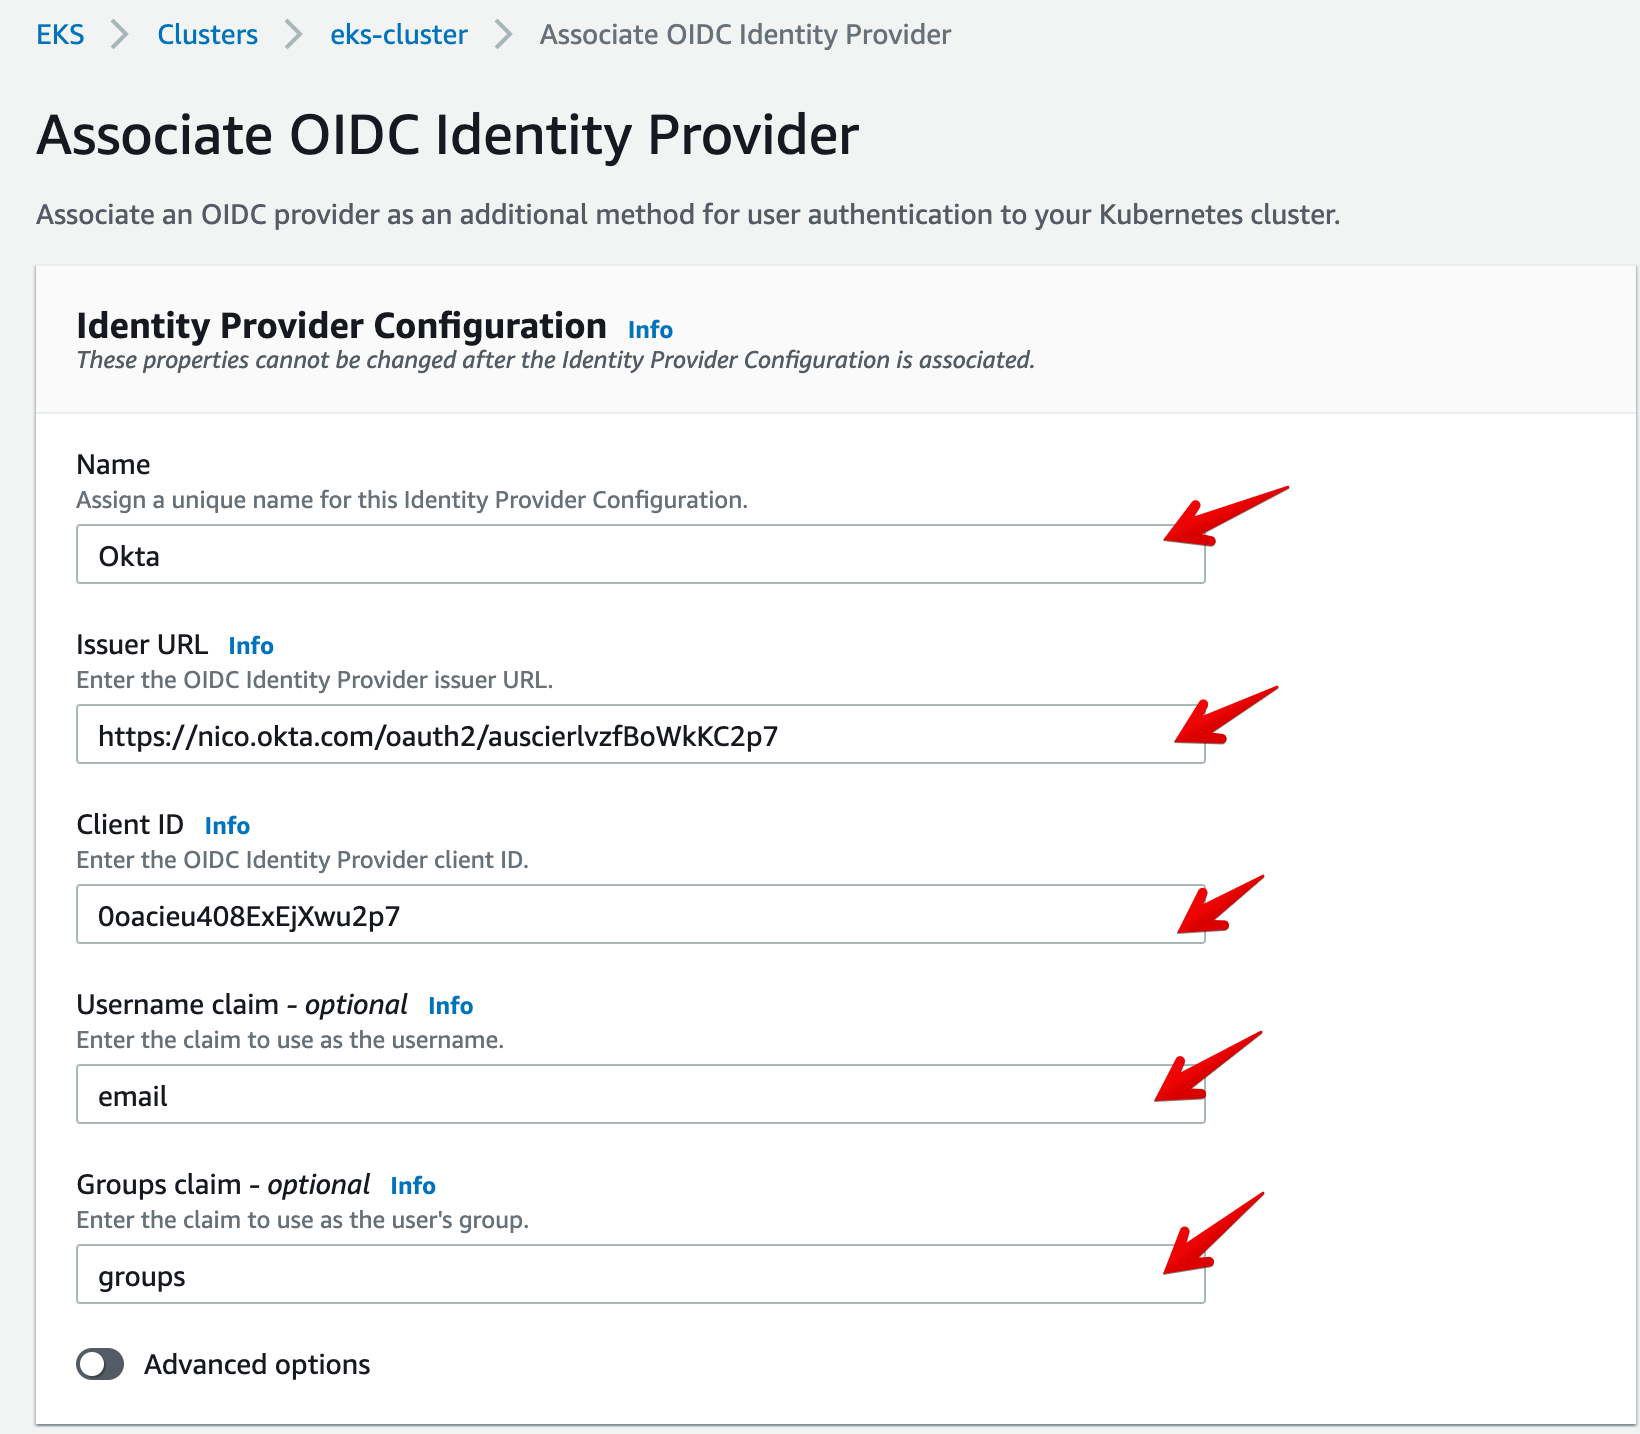Click the Associate OIDC Identity Provider breadcrumb
Image resolution: width=1640 pixels, height=1434 pixels.
point(745,35)
